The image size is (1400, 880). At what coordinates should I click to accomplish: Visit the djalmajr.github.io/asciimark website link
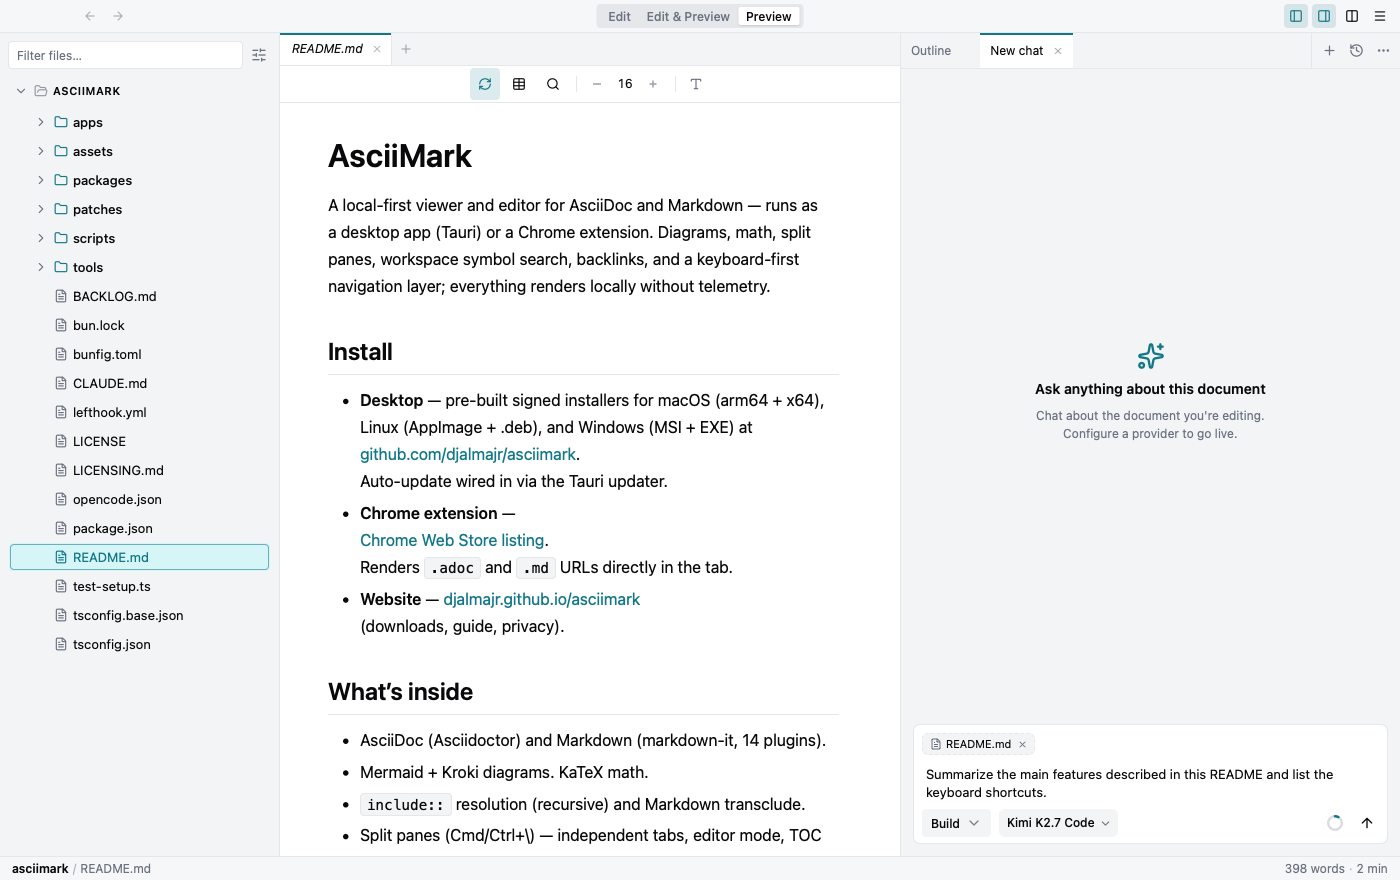(x=541, y=599)
